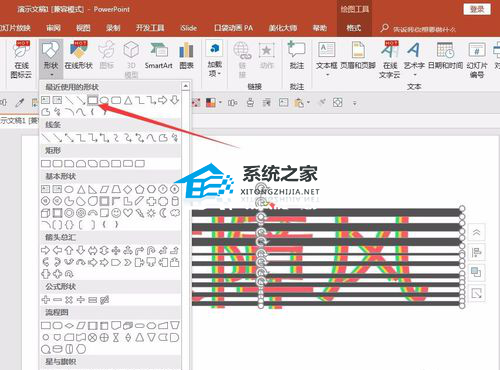Insert a SmartArt graphic

point(158,55)
